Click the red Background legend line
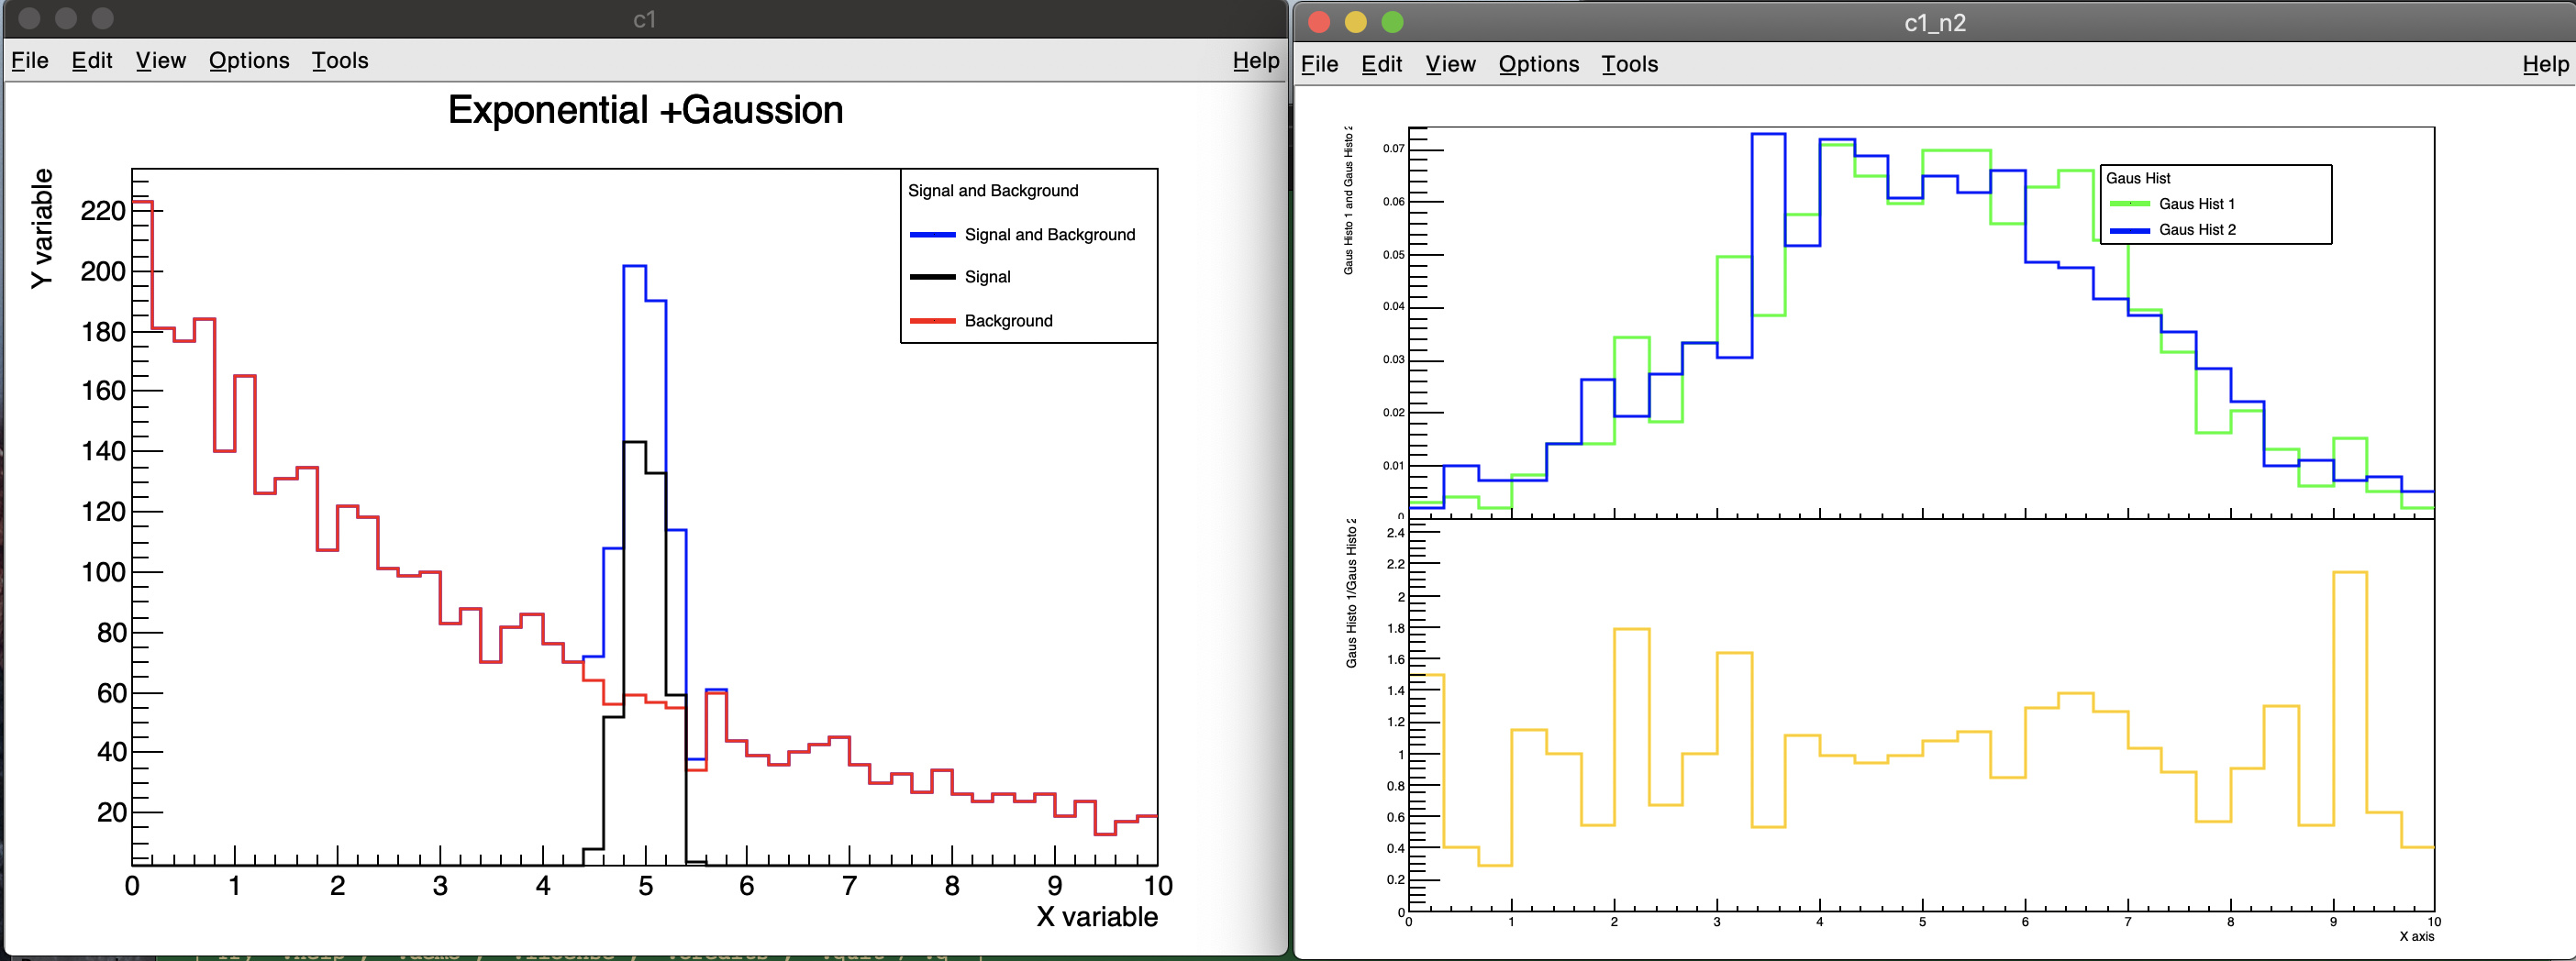Screen dimensions: 2576x961 pos(933,321)
